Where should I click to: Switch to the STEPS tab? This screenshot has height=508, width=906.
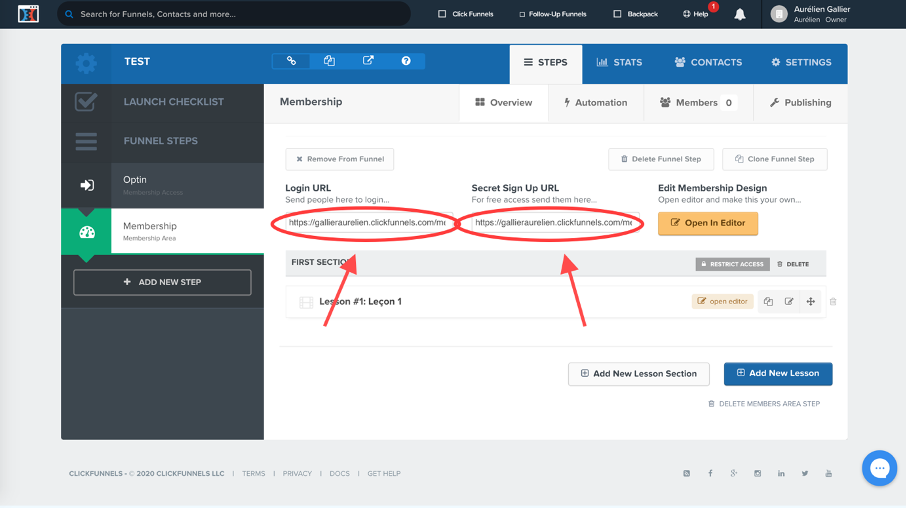[545, 62]
